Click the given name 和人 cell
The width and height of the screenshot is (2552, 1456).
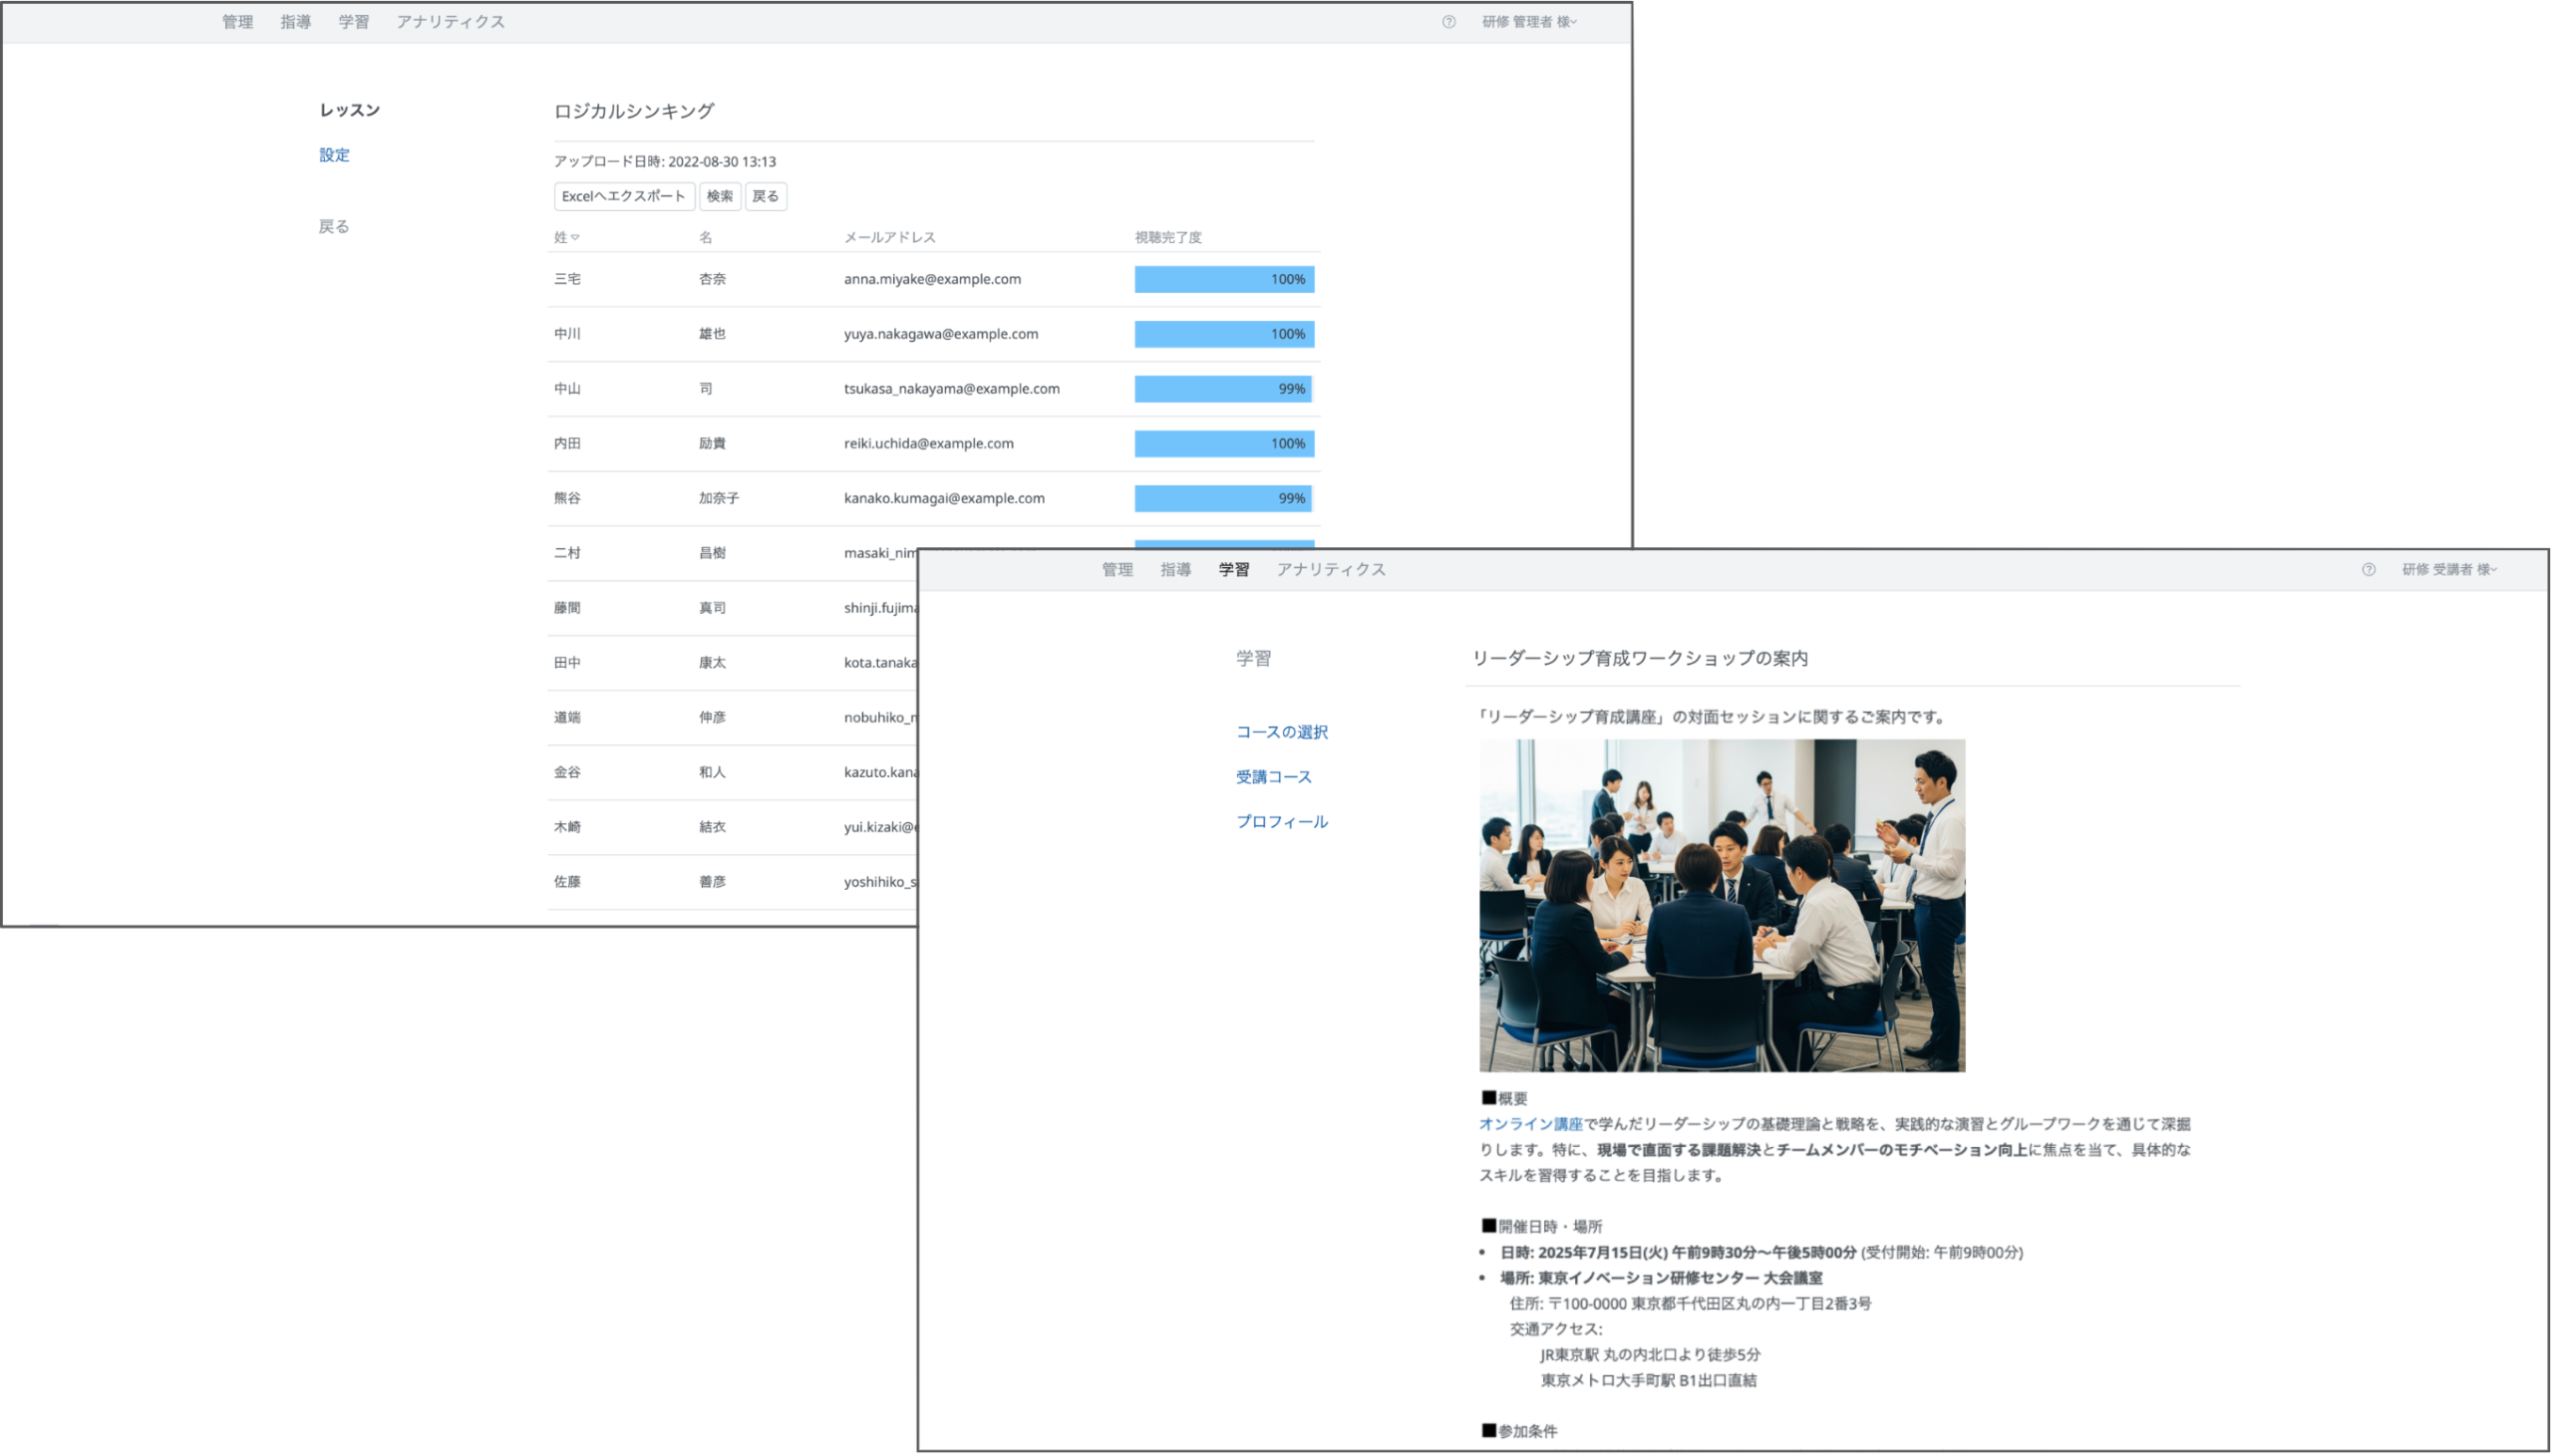coord(712,773)
